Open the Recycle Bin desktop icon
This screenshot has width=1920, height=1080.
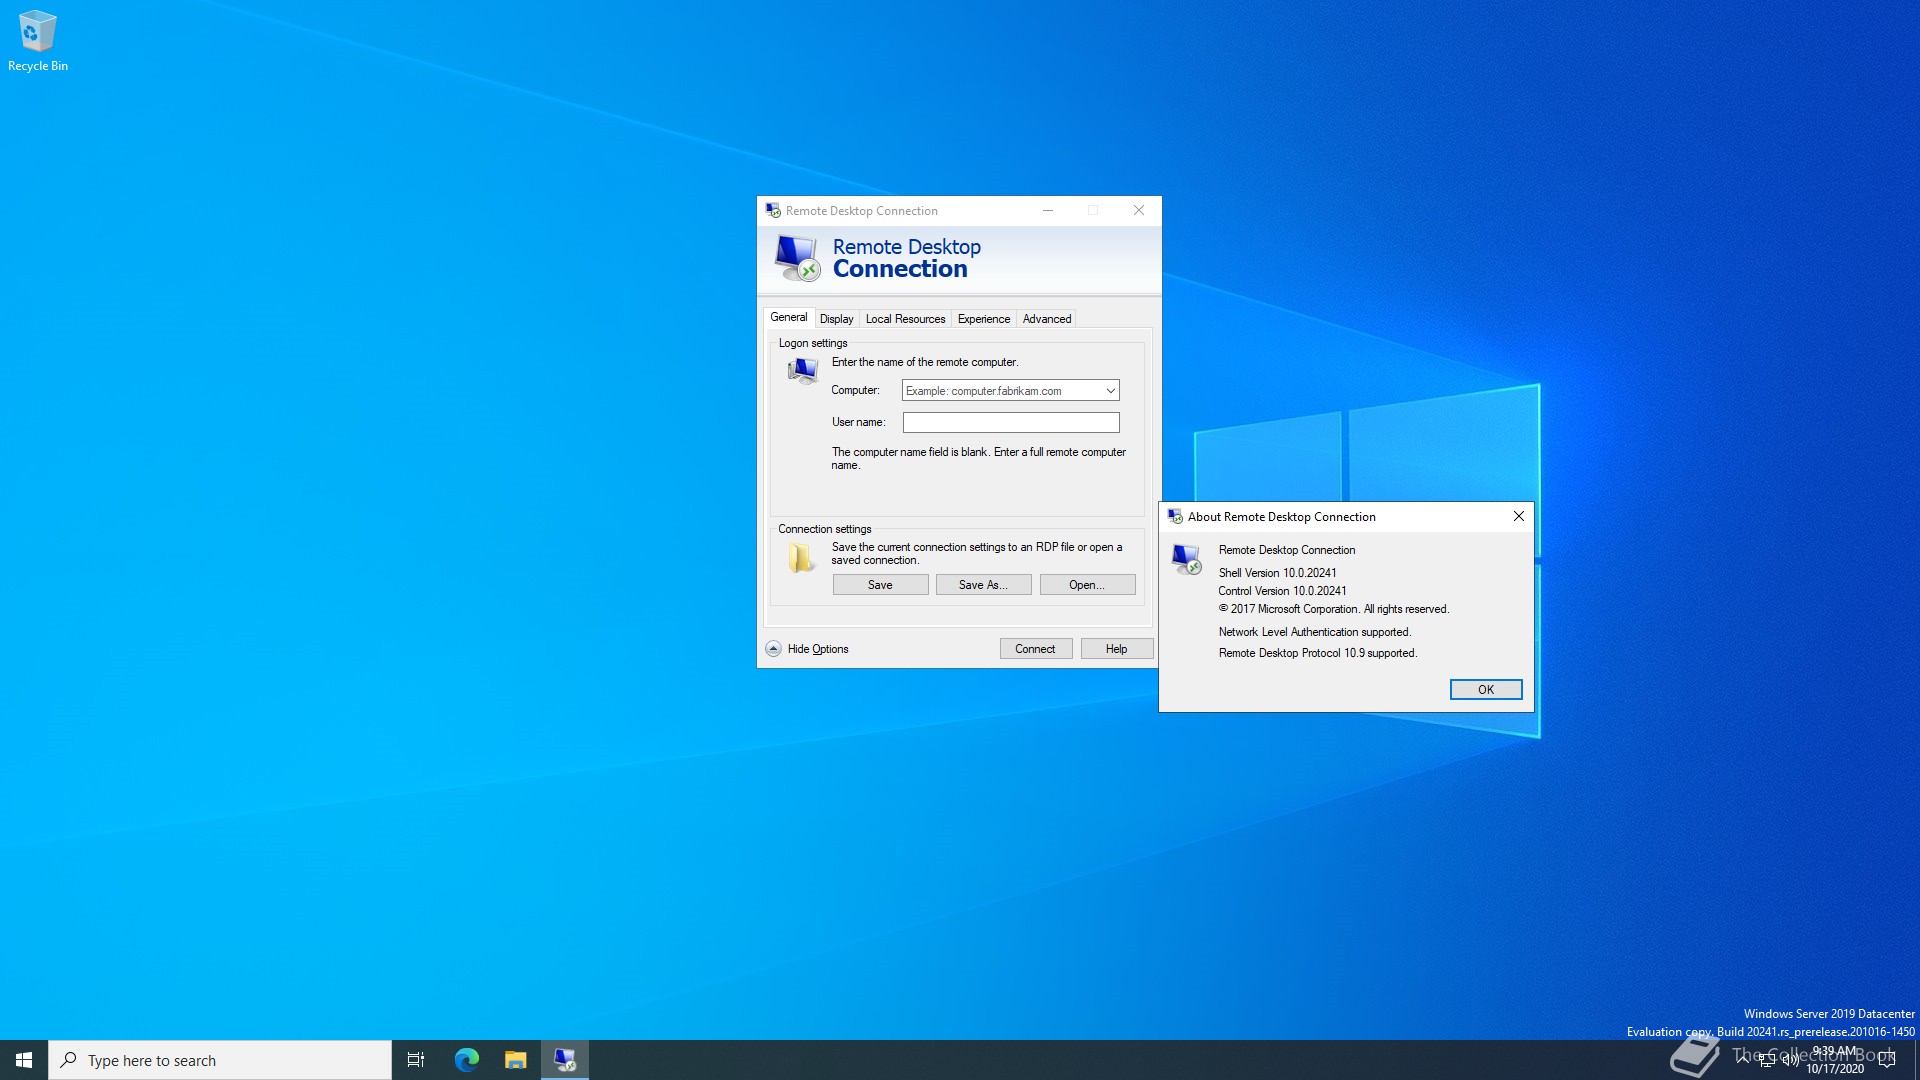[x=37, y=40]
